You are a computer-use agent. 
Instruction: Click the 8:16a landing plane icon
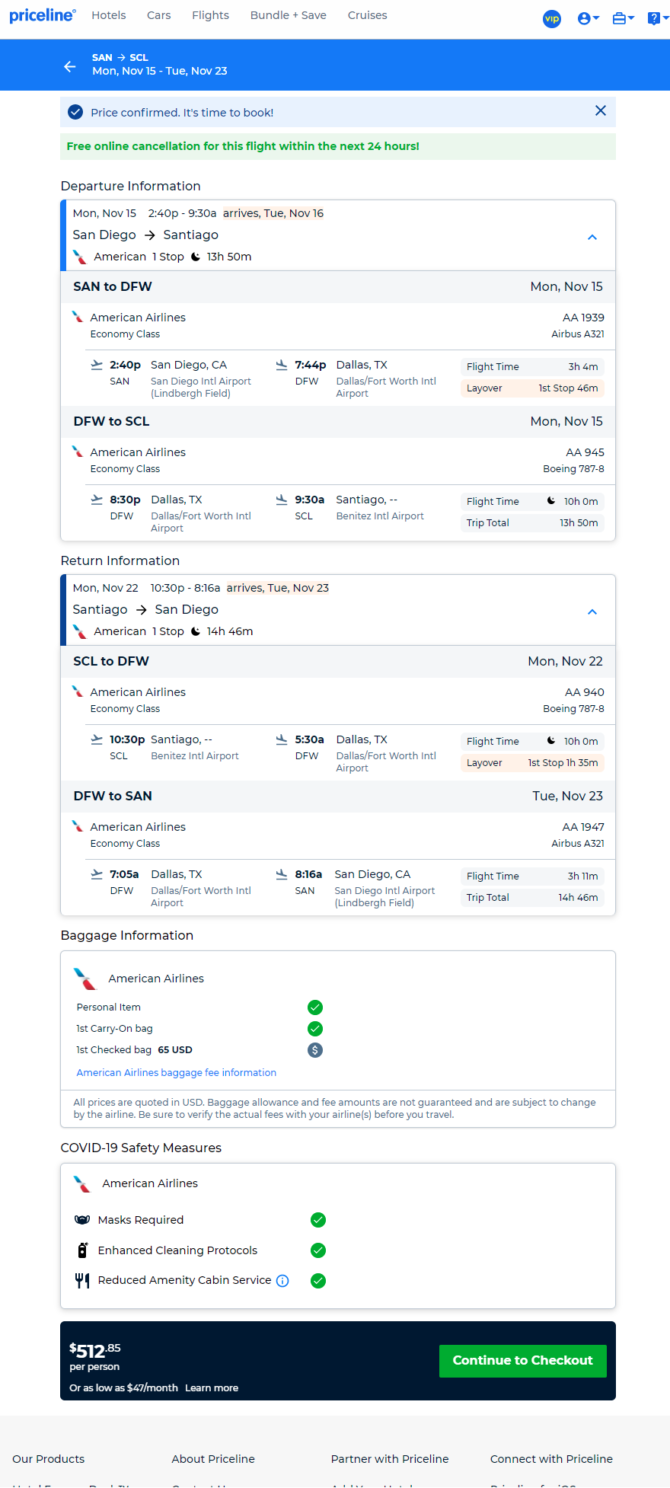point(282,875)
